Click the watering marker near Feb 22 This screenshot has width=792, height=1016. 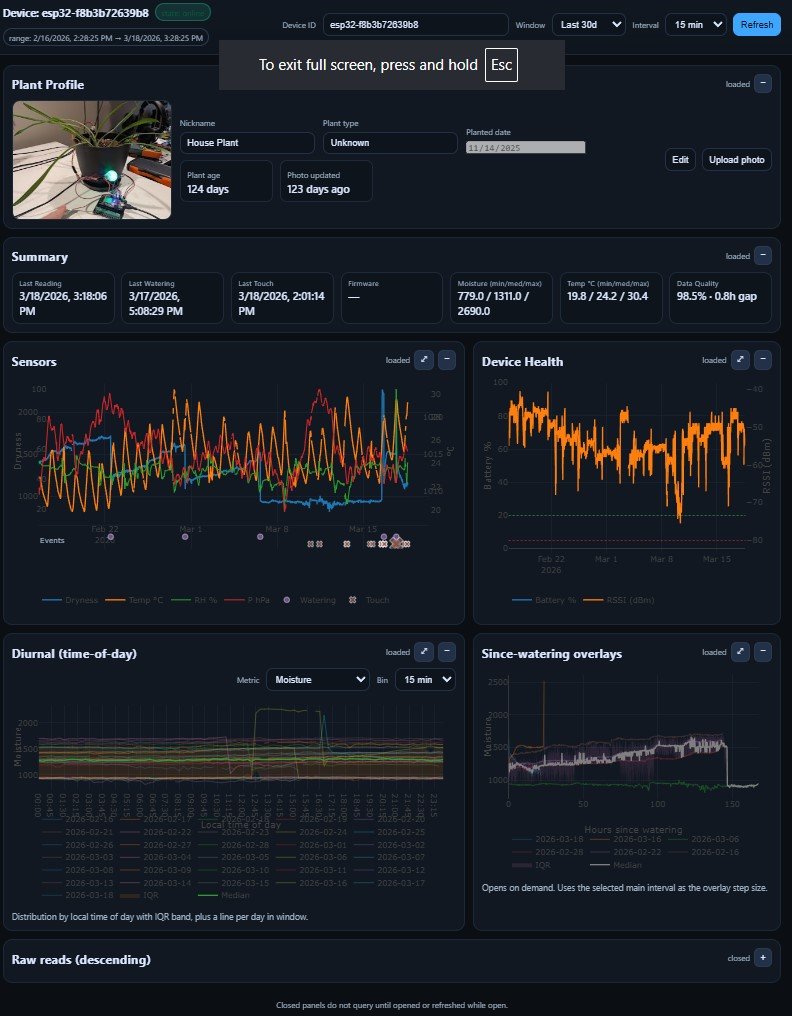click(111, 537)
